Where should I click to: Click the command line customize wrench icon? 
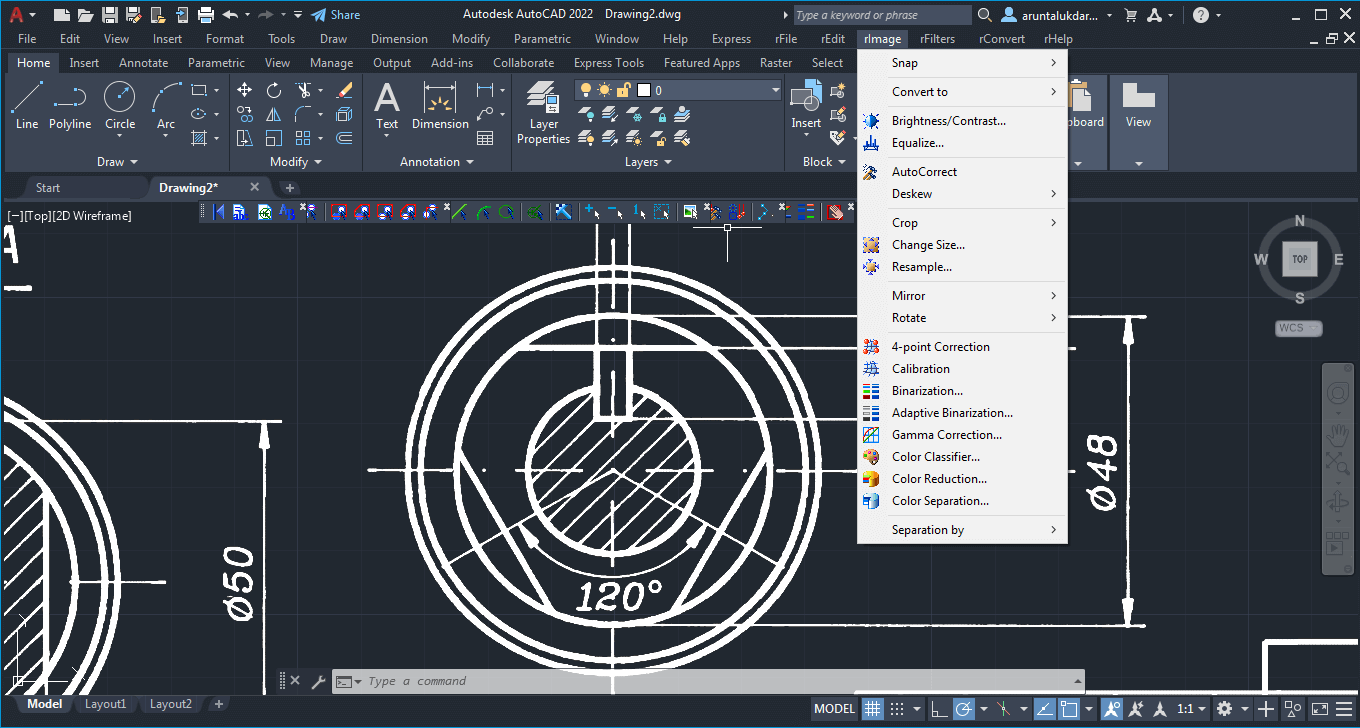click(x=318, y=681)
